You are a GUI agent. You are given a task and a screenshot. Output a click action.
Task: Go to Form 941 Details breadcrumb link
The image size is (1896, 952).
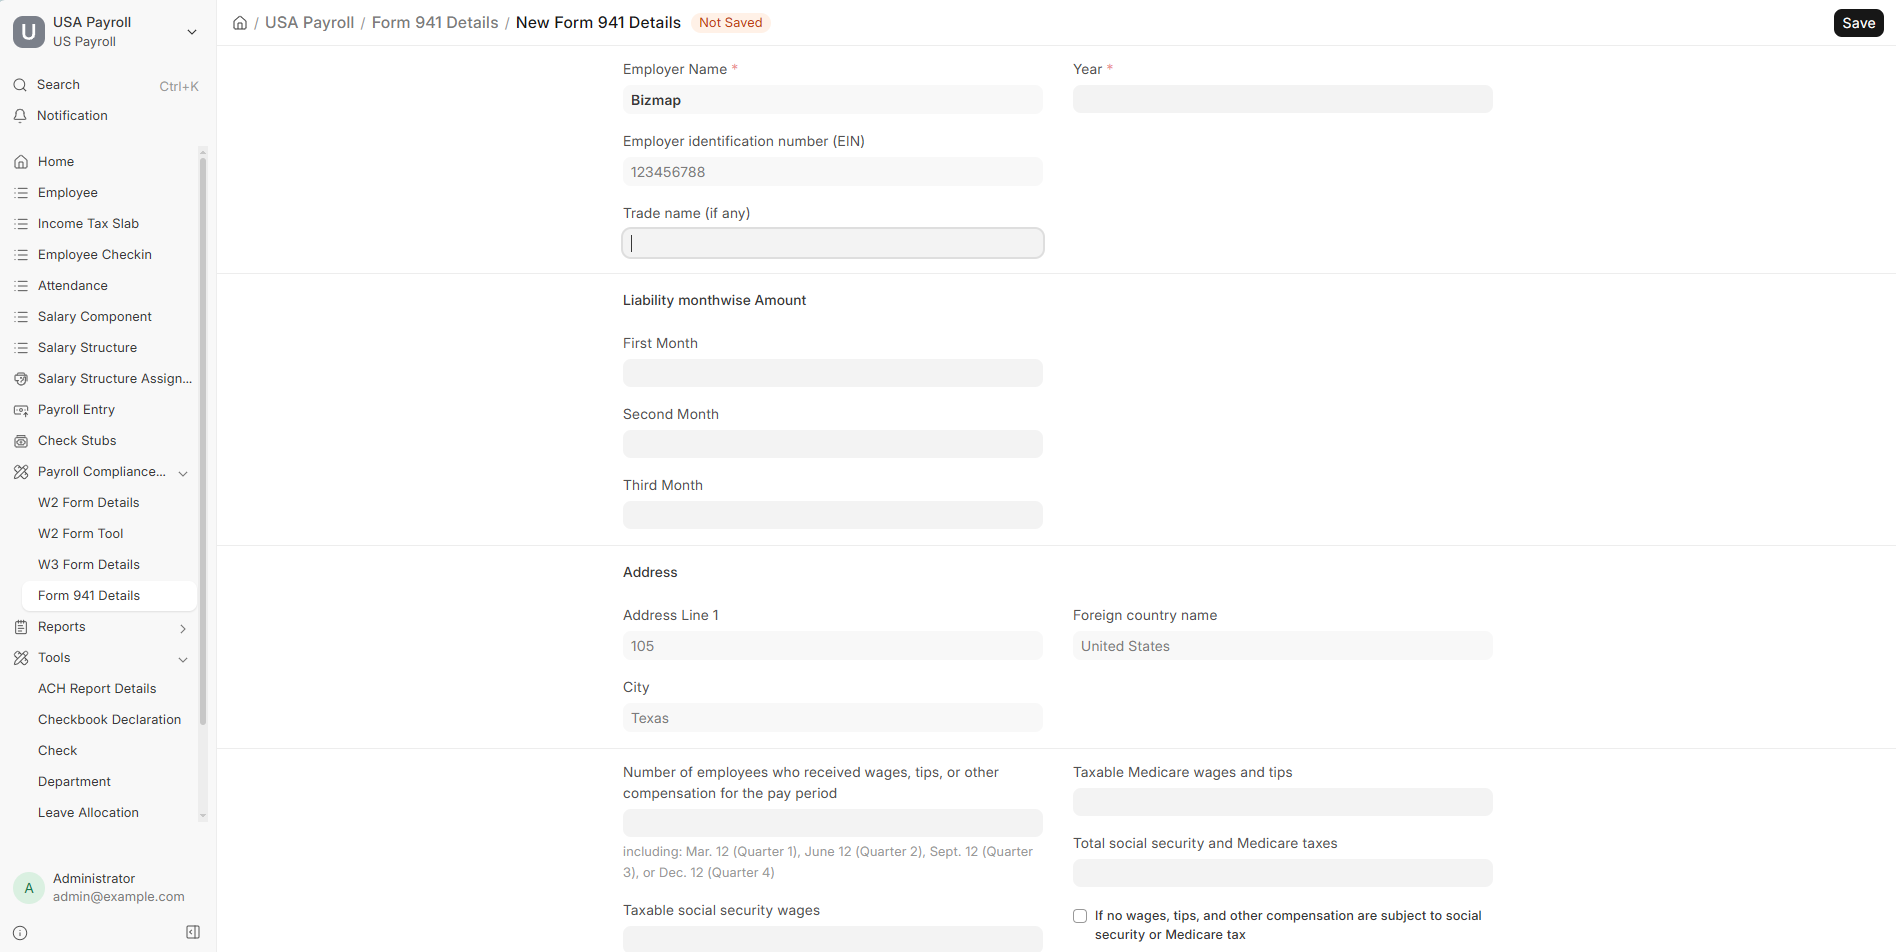(435, 23)
